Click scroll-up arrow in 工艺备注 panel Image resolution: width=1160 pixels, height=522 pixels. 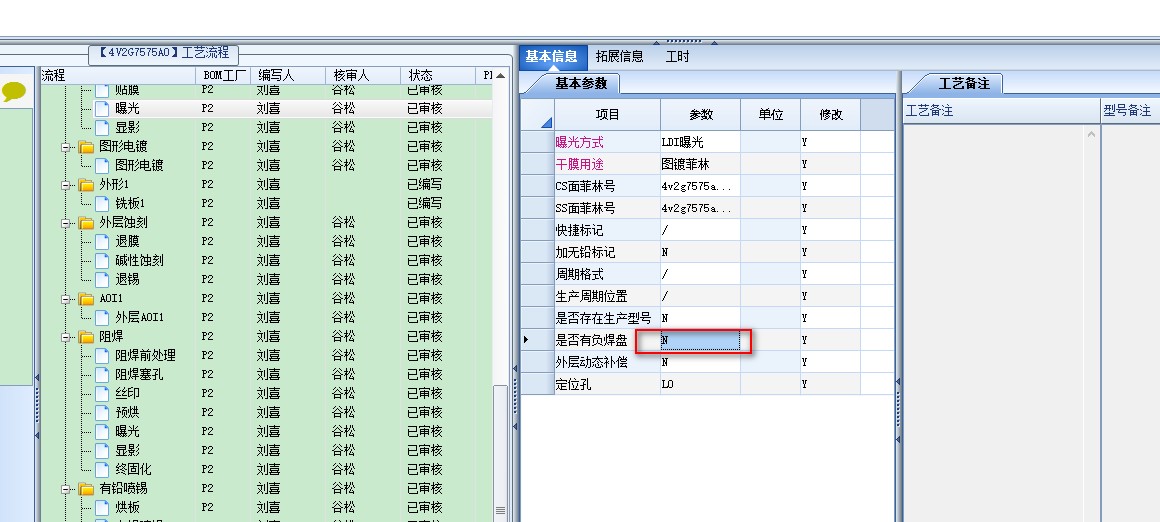tap(1091, 134)
